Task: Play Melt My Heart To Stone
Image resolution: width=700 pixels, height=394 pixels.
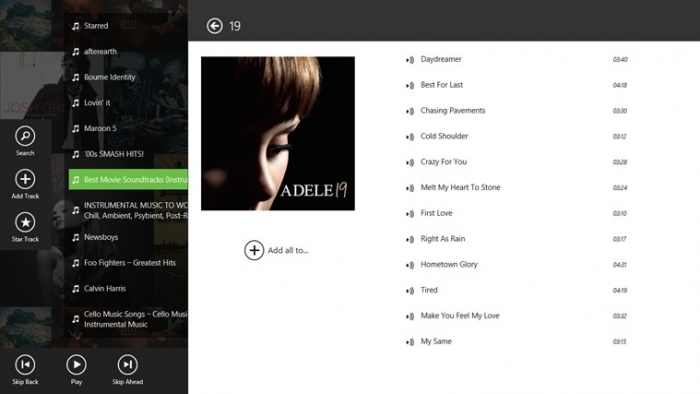Action: point(460,187)
